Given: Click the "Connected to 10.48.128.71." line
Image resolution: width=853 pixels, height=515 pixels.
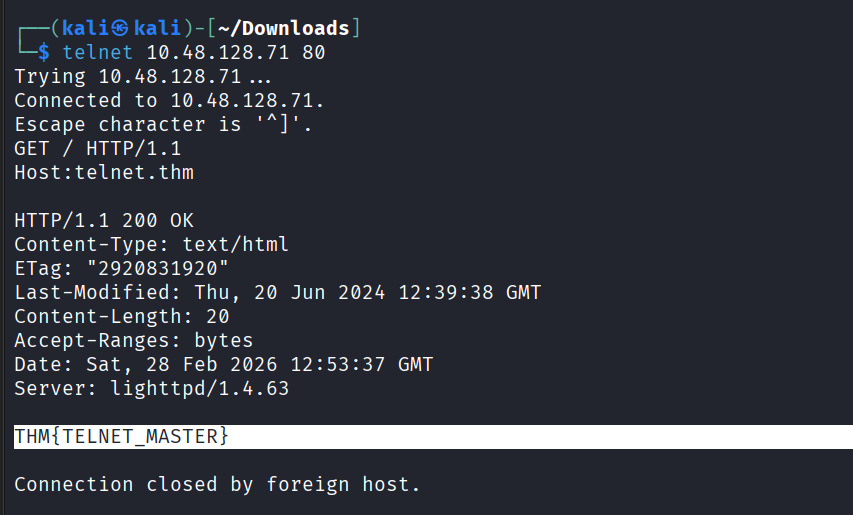Looking at the screenshot, I should coord(169,100).
